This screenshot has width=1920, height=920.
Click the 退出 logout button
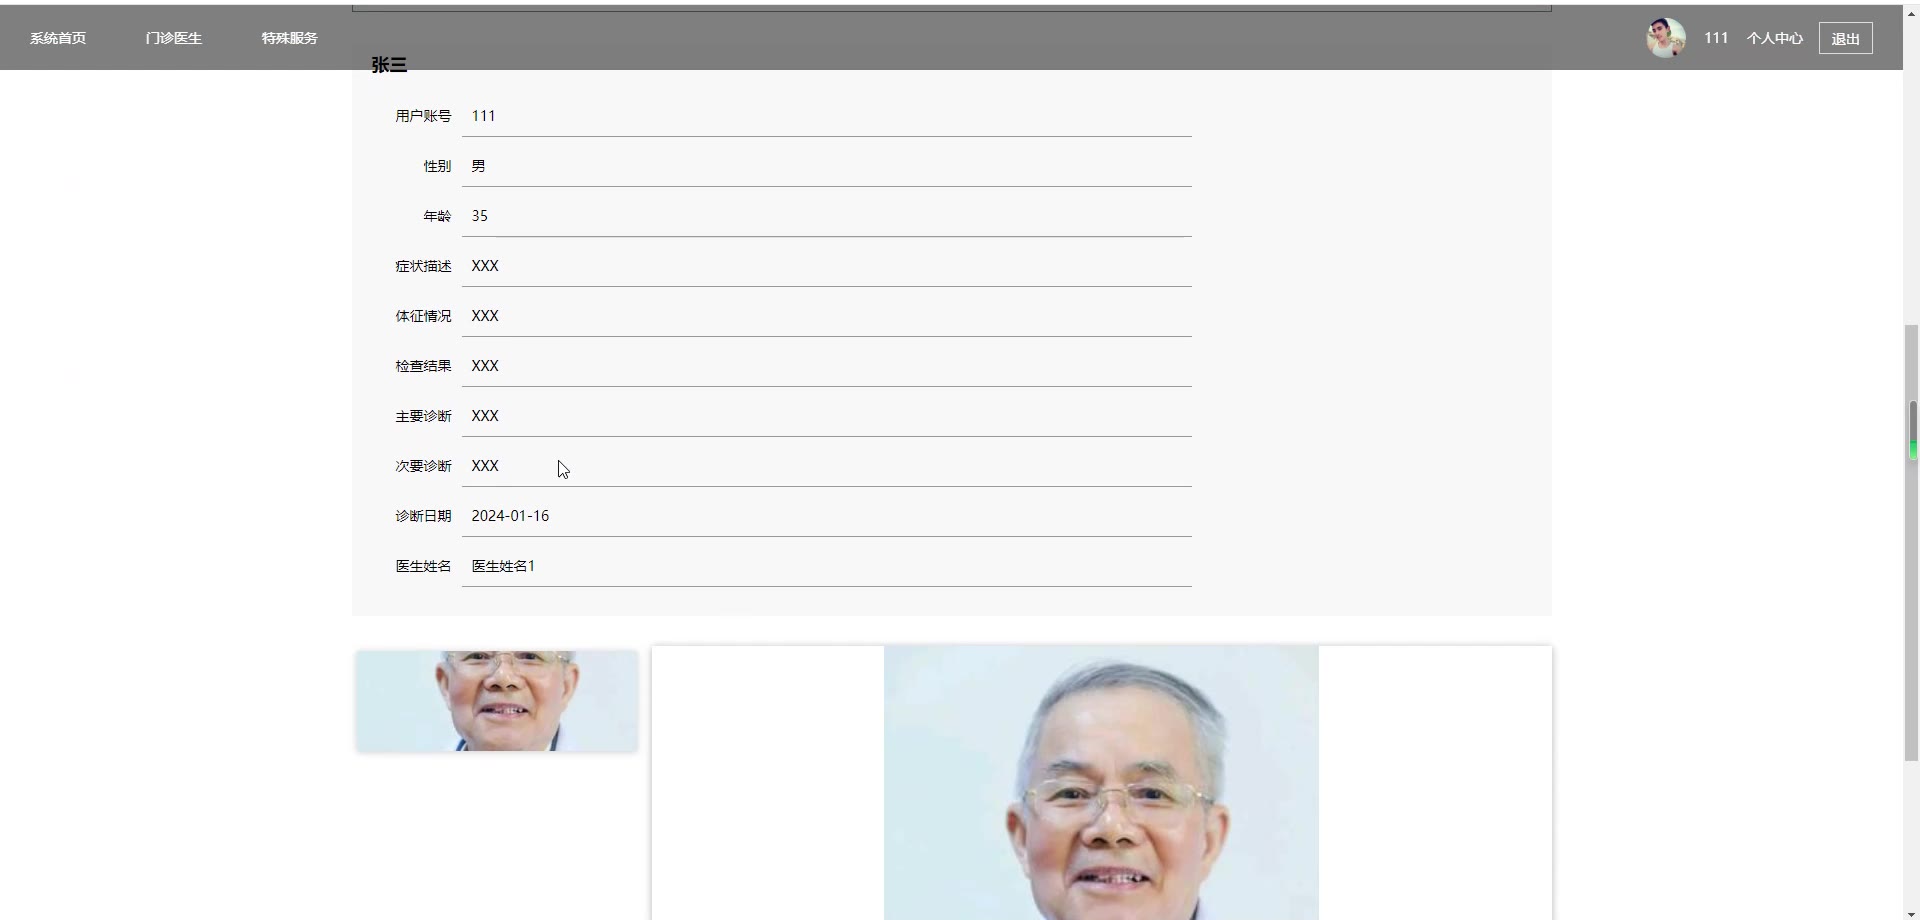1845,38
